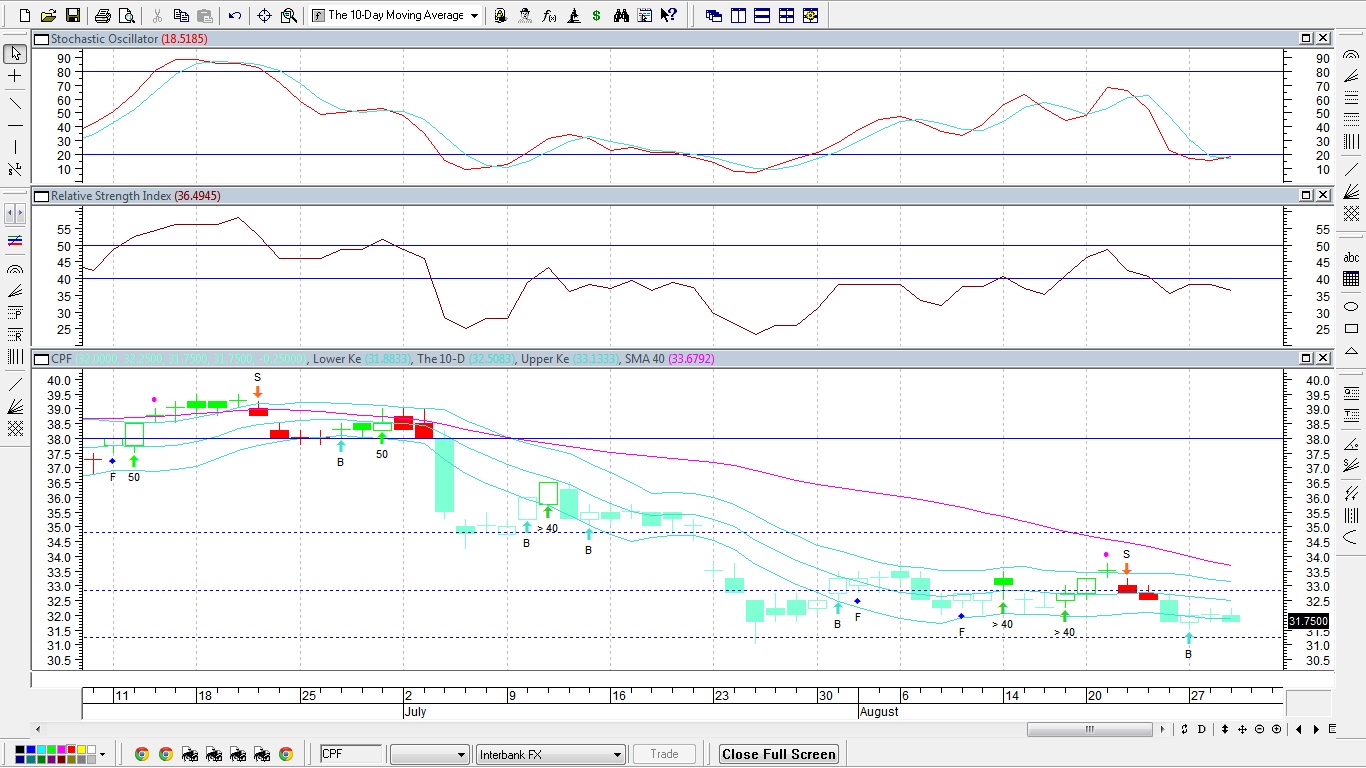Click the Close Full Screen button
Image resolution: width=1366 pixels, height=768 pixels.
coord(779,754)
